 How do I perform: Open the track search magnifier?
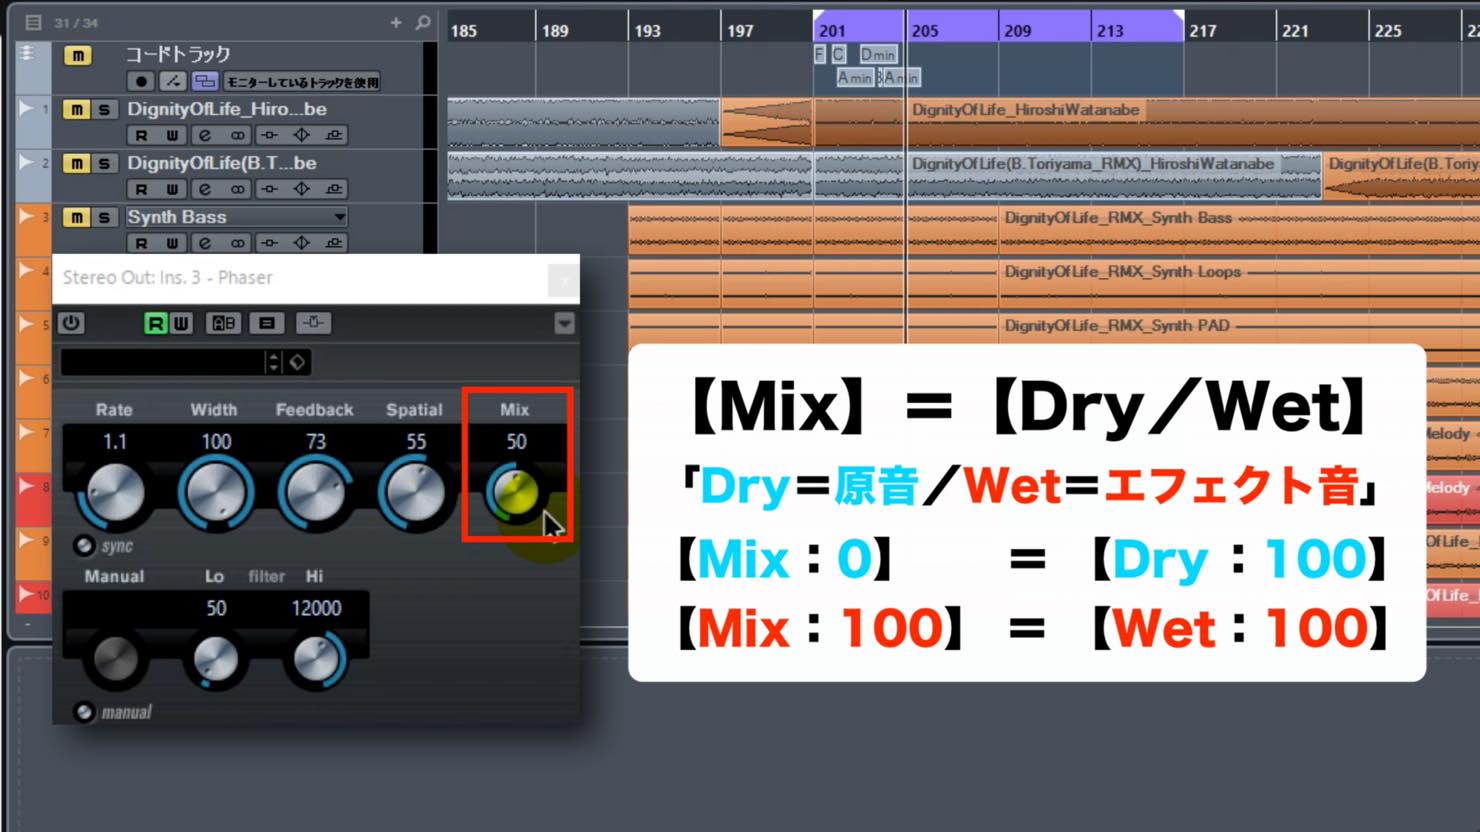pos(423,22)
